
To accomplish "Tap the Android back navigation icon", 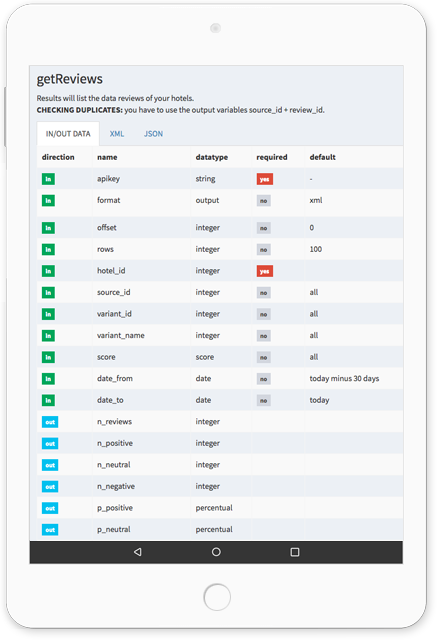I will click(138, 552).
